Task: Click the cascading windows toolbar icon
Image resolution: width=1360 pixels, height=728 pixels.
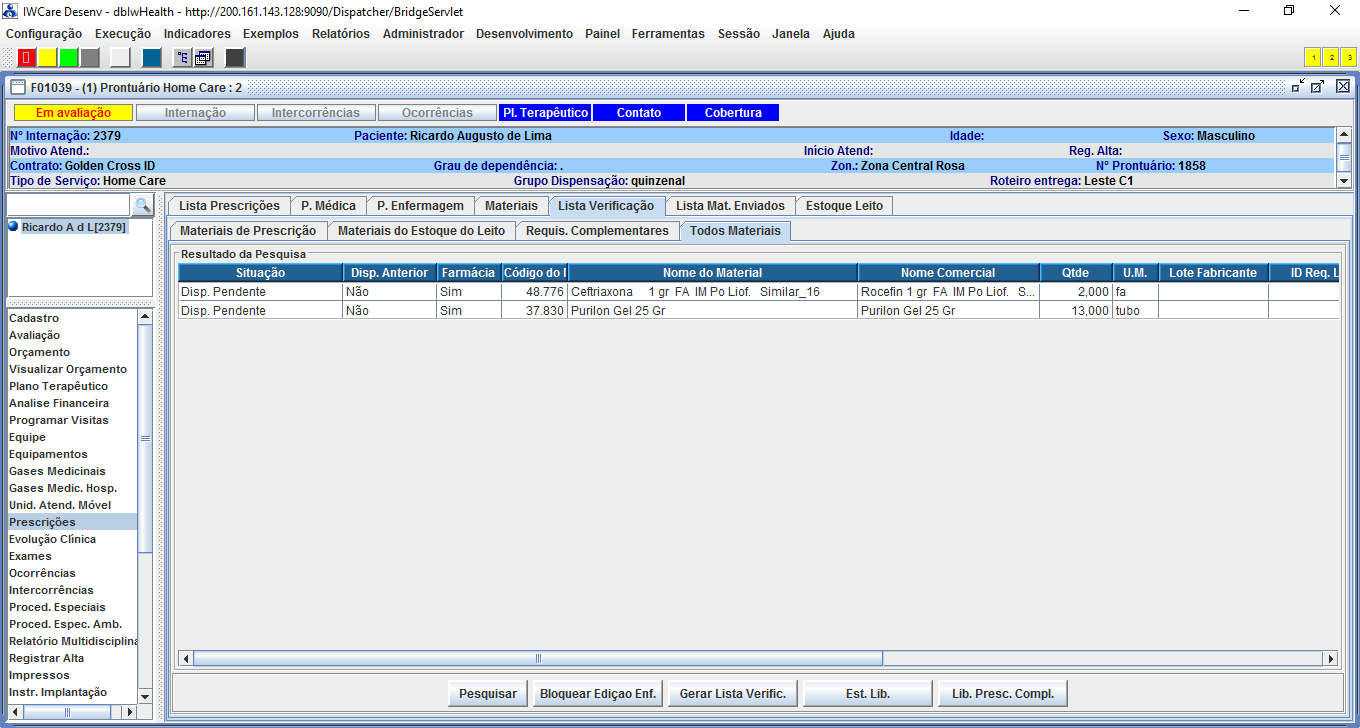Action: [203, 57]
